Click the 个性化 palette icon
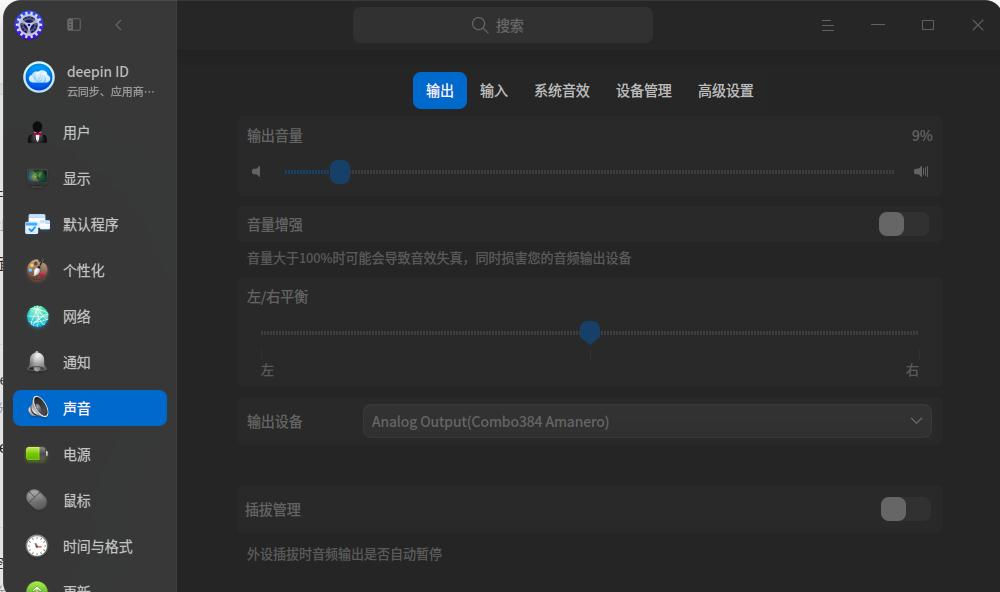 click(37, 270)
